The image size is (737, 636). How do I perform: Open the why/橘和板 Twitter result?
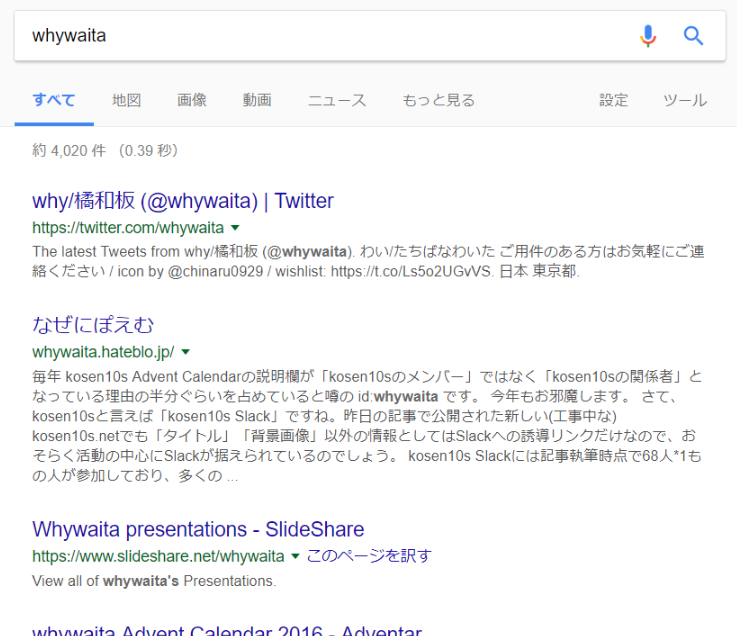pos(183,201)
